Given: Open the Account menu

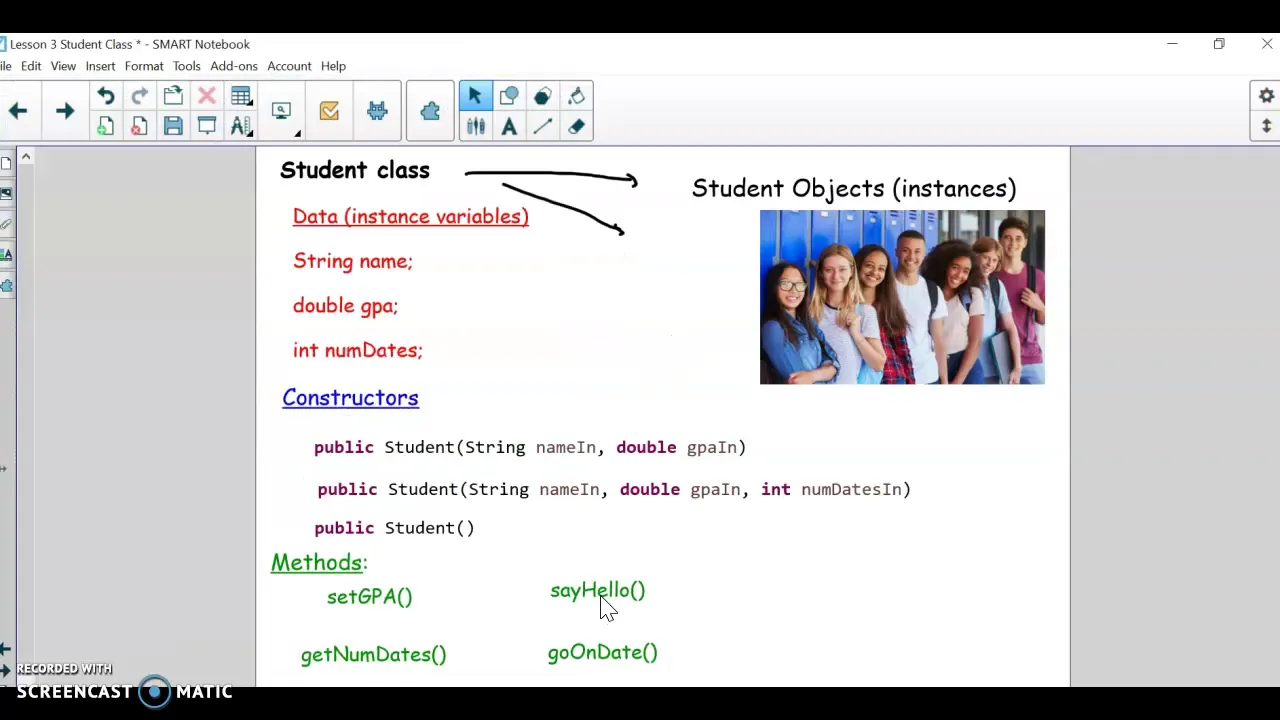Looking at the screenshot, I should click(289, 66).
